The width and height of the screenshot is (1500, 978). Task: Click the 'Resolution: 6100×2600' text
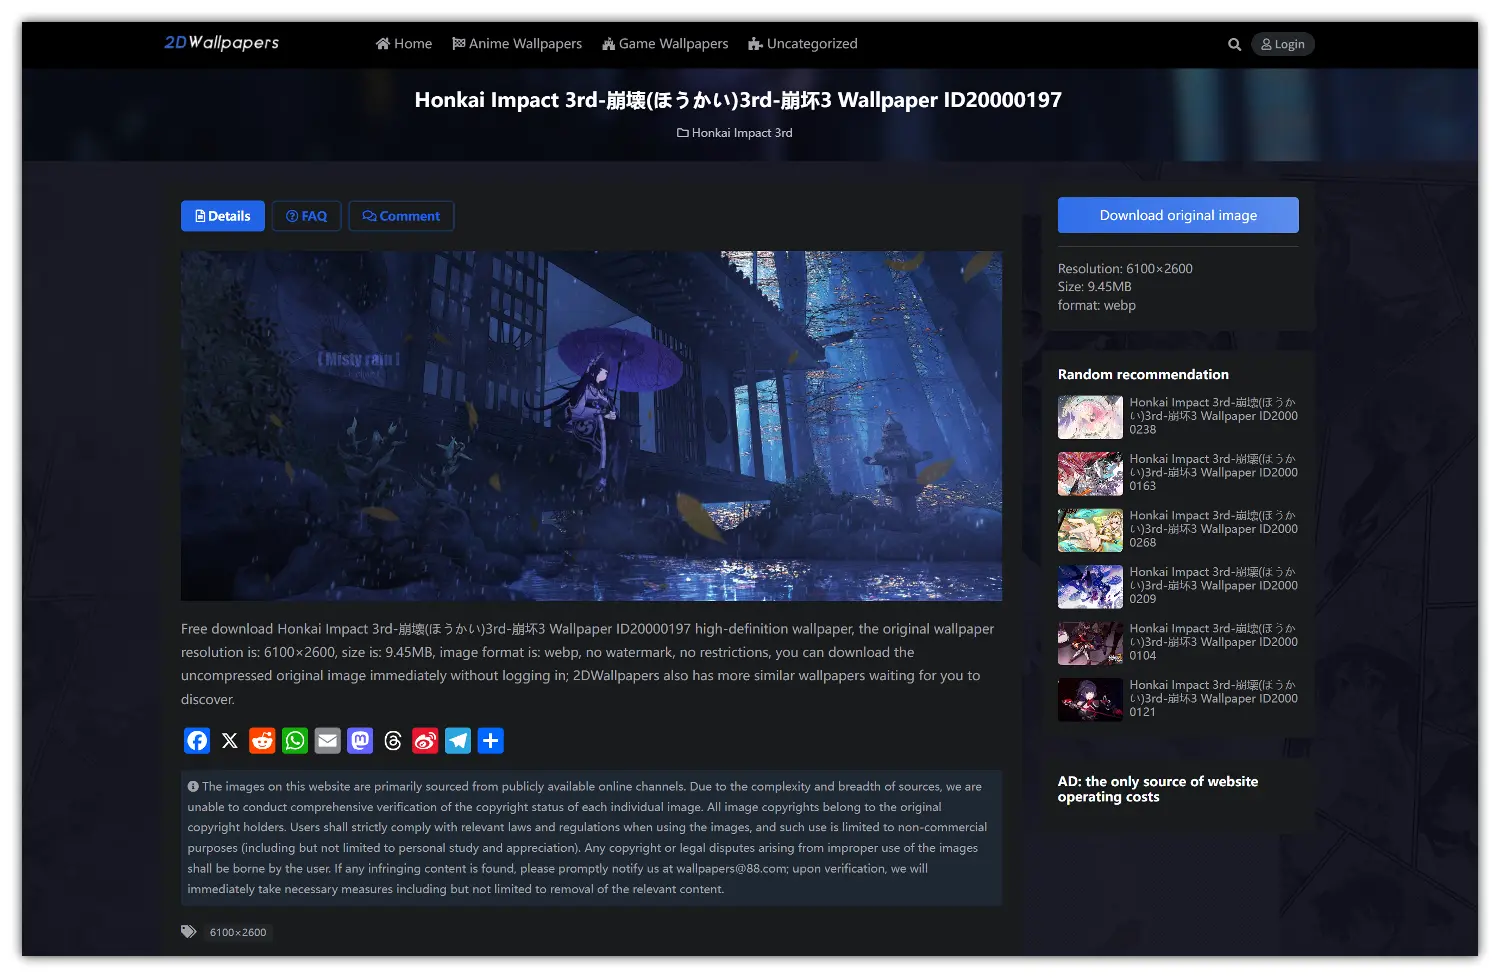1125,269
